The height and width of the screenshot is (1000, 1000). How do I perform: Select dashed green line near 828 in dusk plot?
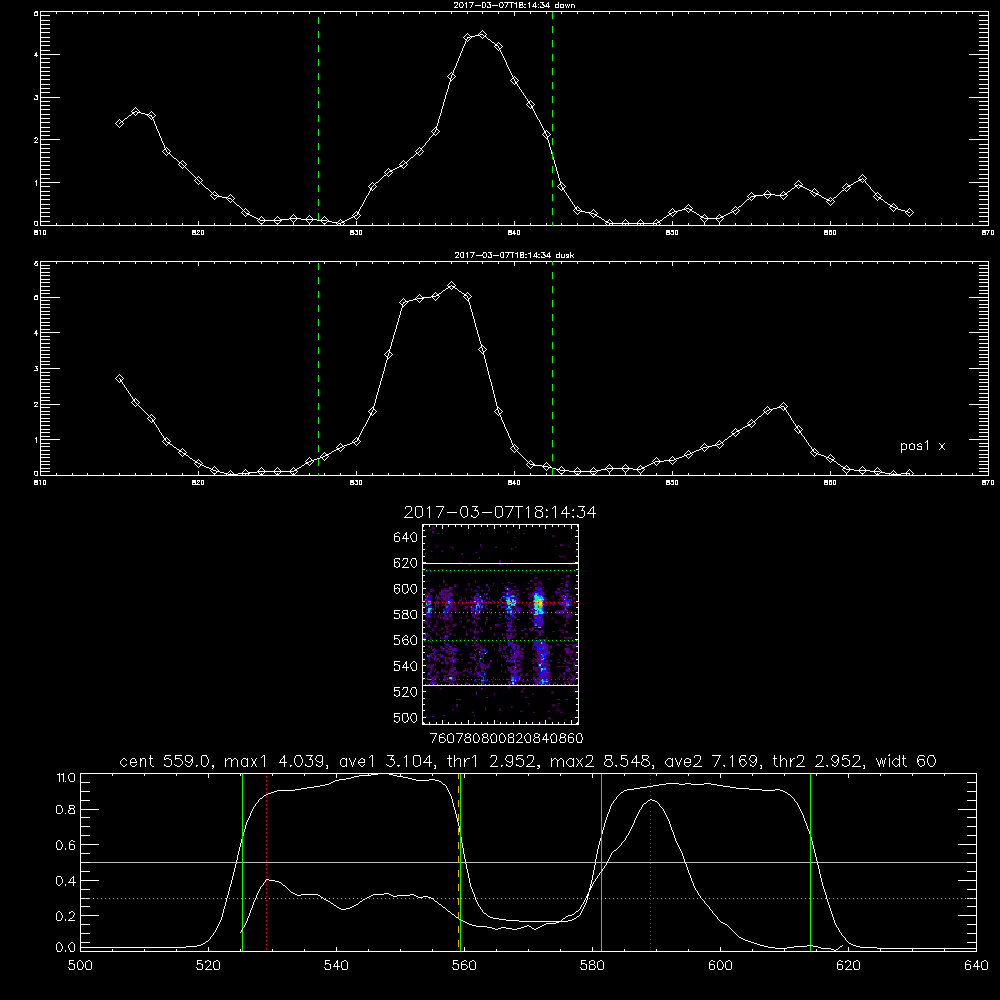click(318, 369)
